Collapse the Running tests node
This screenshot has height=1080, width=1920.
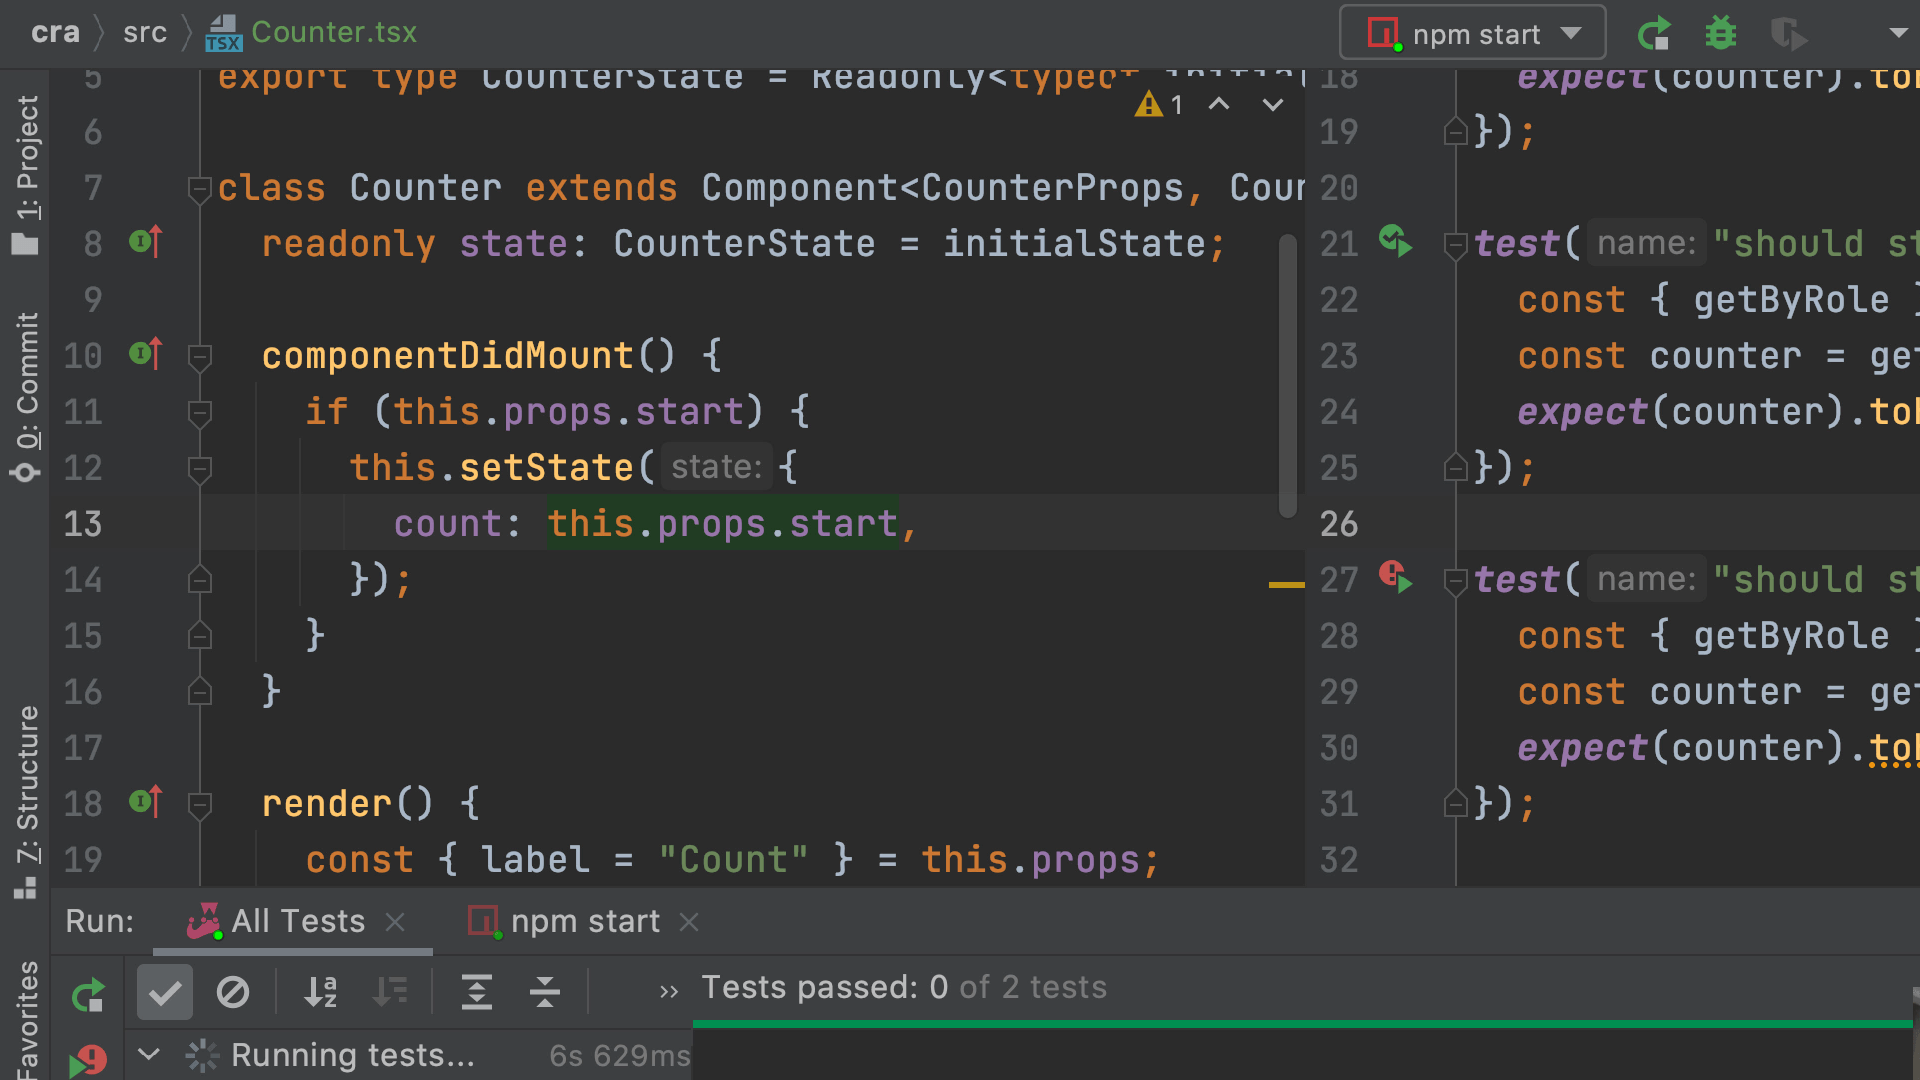coord(148,1055)
